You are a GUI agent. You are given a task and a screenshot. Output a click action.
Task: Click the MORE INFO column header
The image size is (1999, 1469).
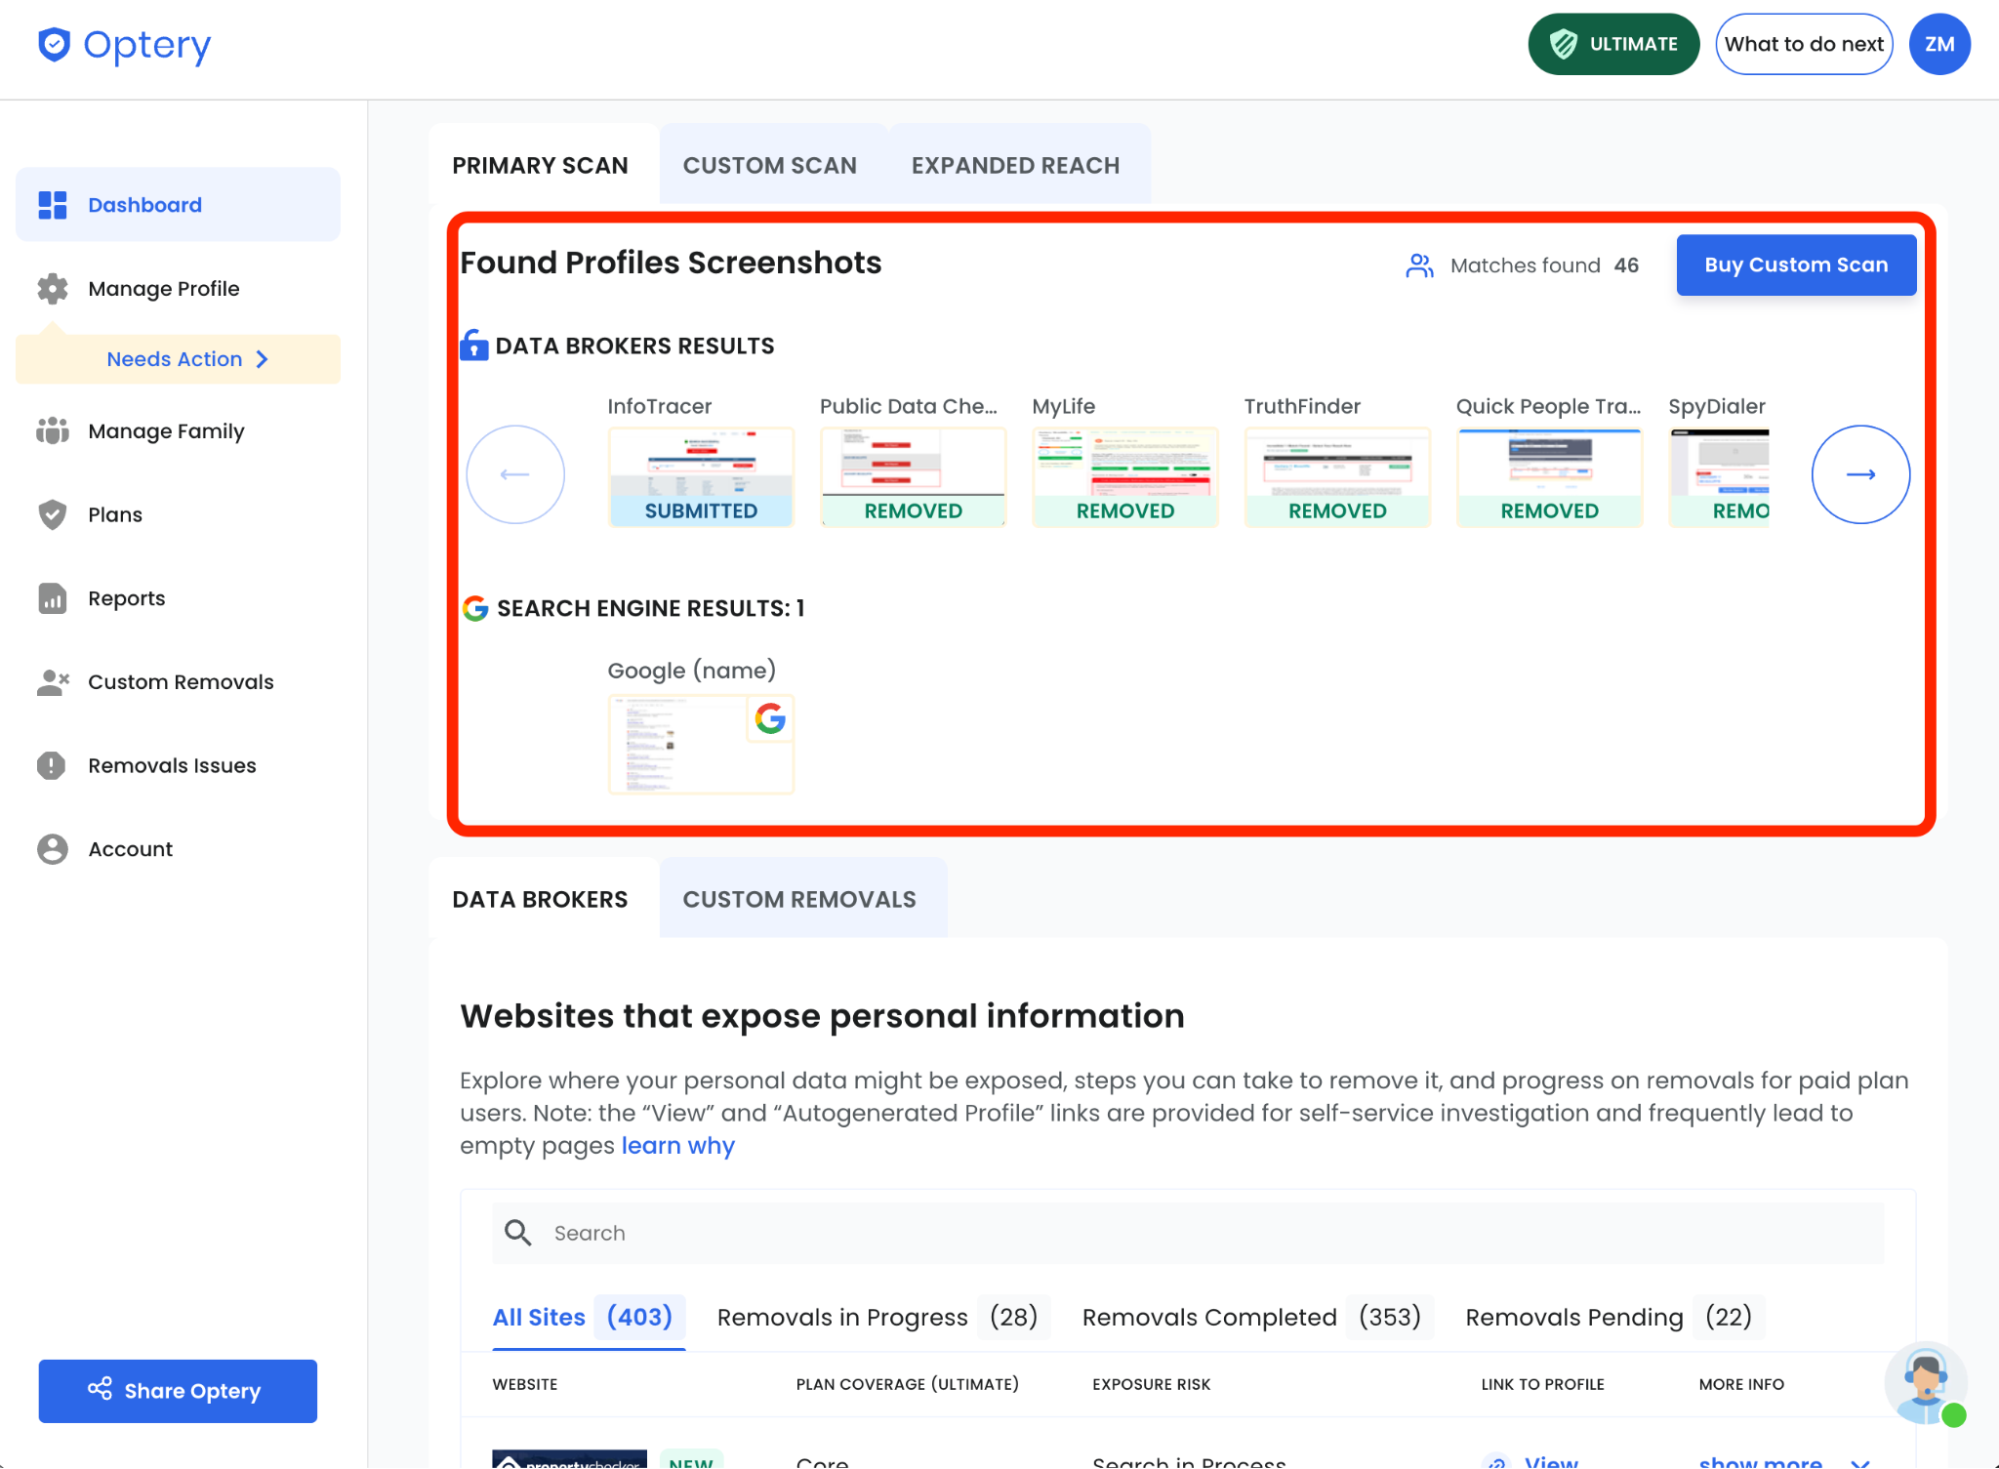(1741, 1384)
